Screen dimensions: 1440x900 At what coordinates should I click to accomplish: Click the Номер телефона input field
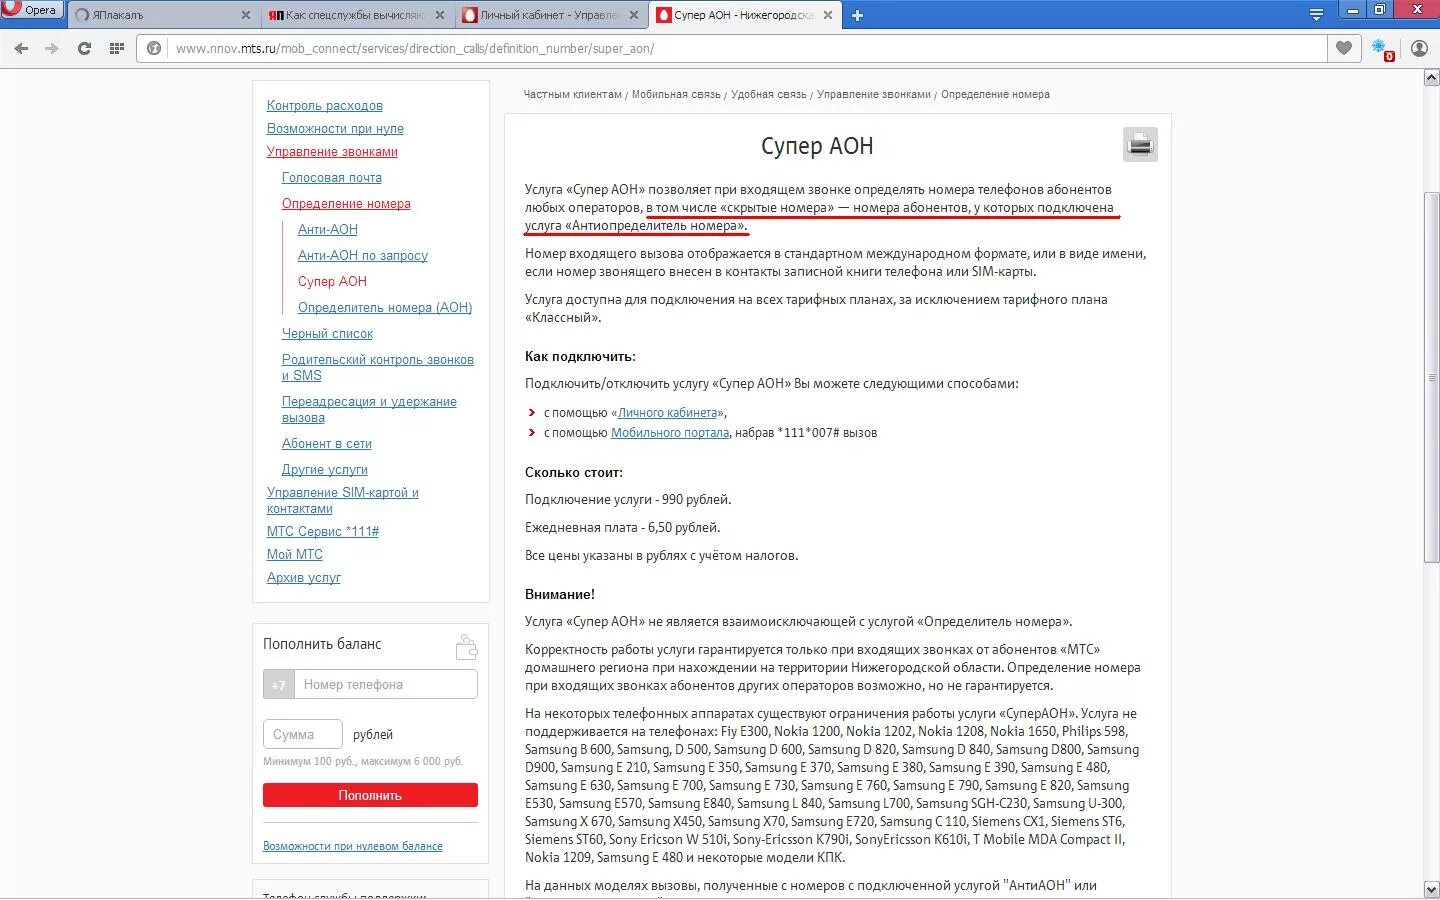[385, 684]
